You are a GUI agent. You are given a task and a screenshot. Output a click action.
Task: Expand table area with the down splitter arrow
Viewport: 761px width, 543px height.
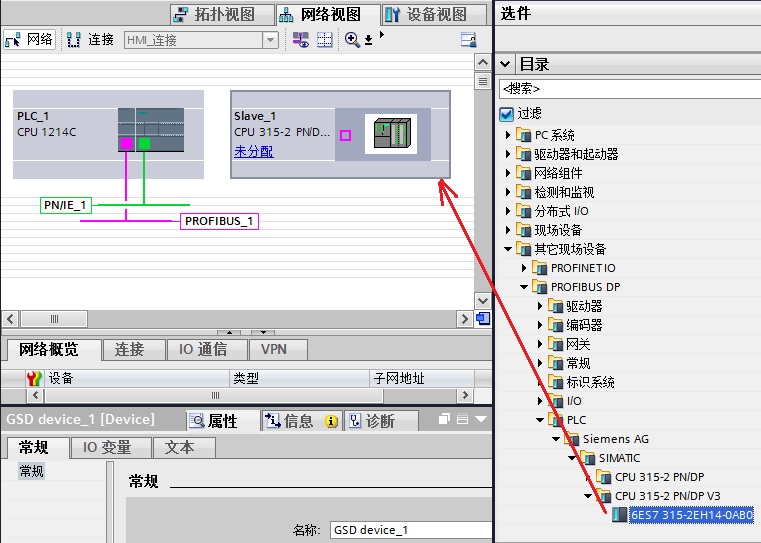pyautogui.click(x=263, y=332)
